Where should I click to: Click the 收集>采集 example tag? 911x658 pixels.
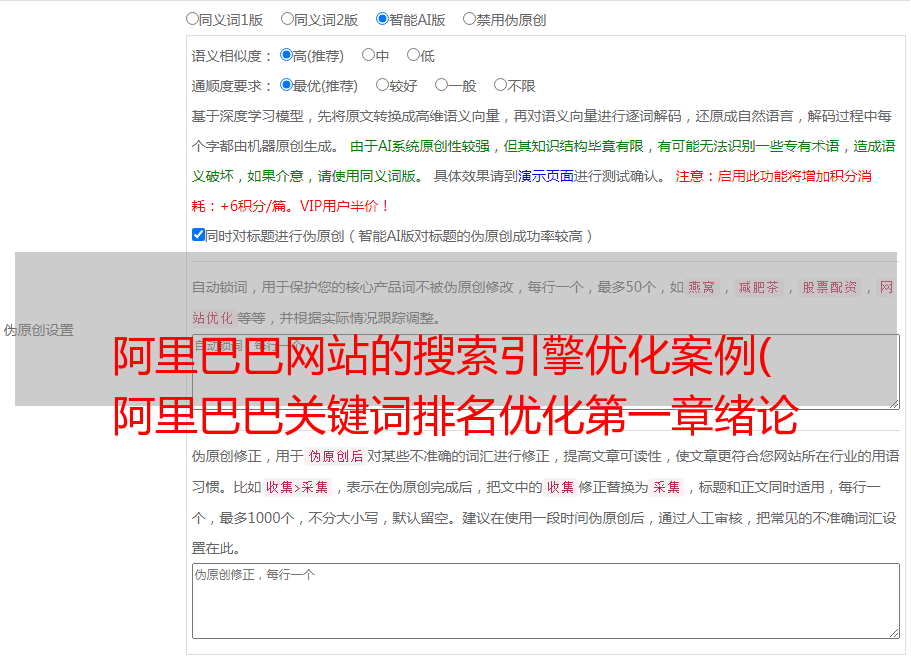point(297,487)
